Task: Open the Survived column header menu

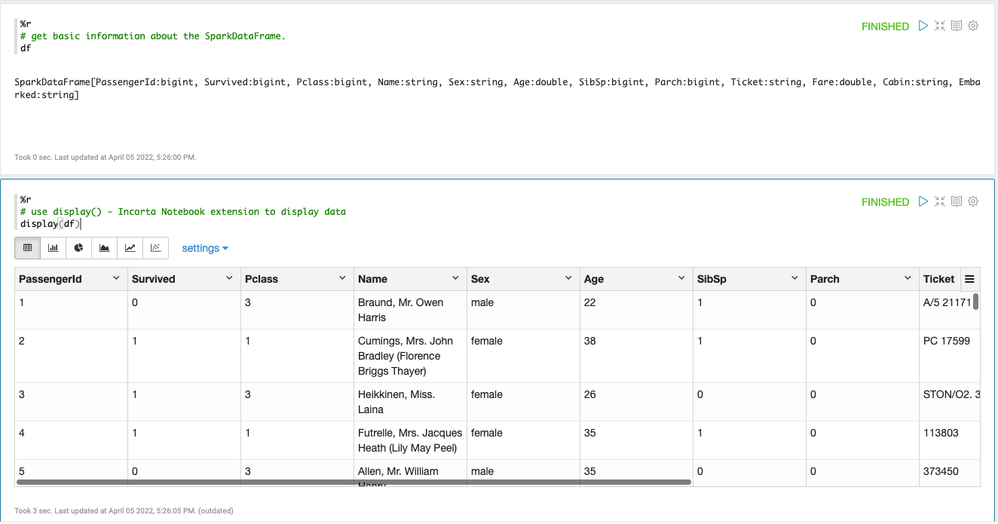Action: [229, 279]
